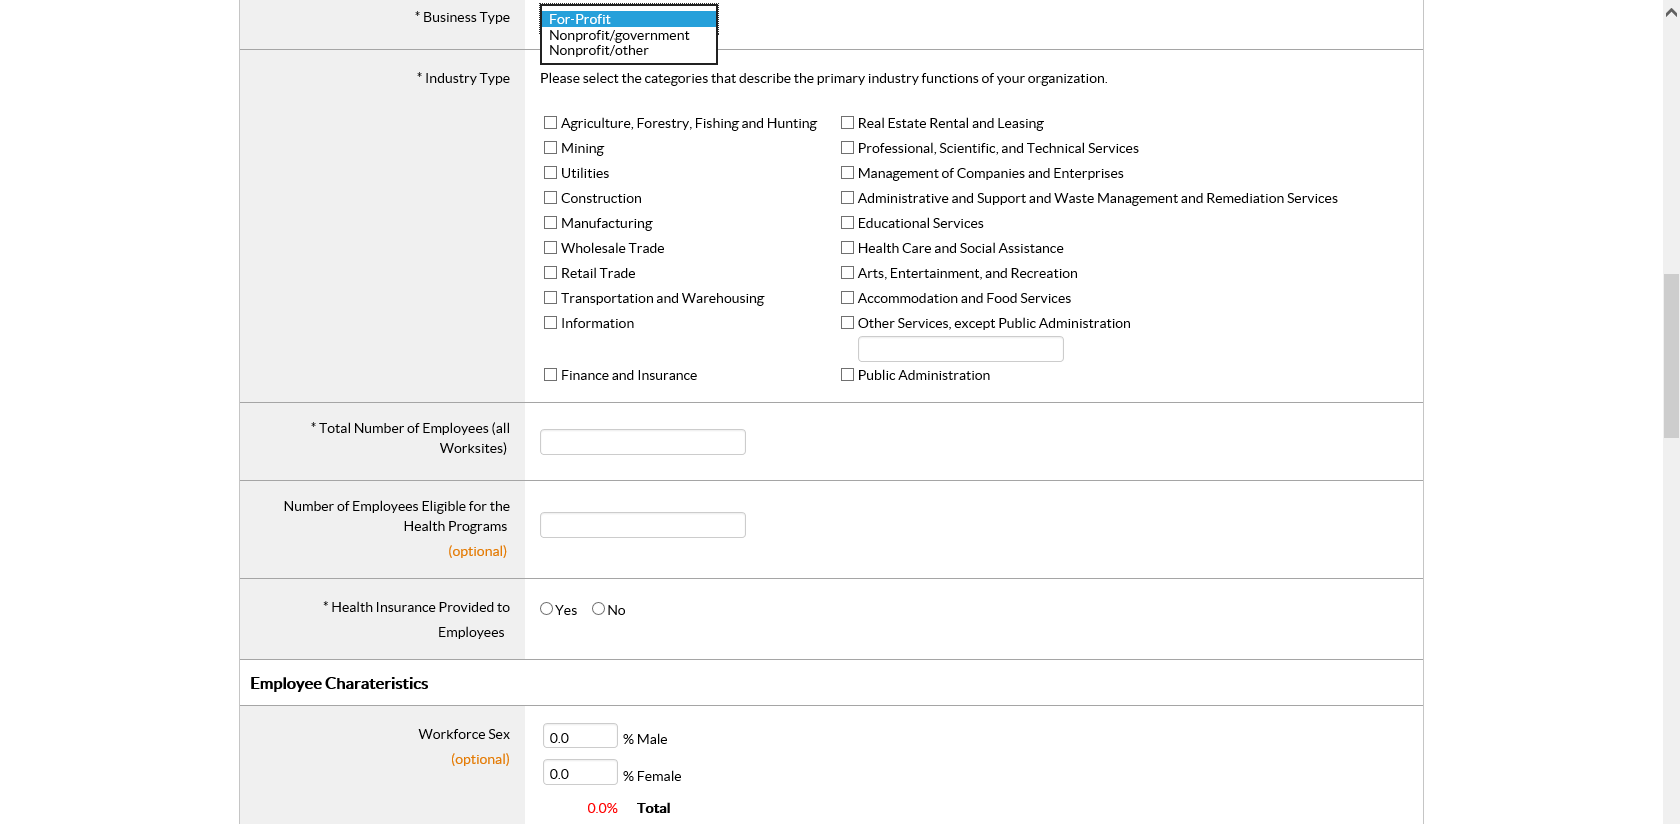
Task: Click the scrollbar up arrow
Action: click(x=1671, y=12)
